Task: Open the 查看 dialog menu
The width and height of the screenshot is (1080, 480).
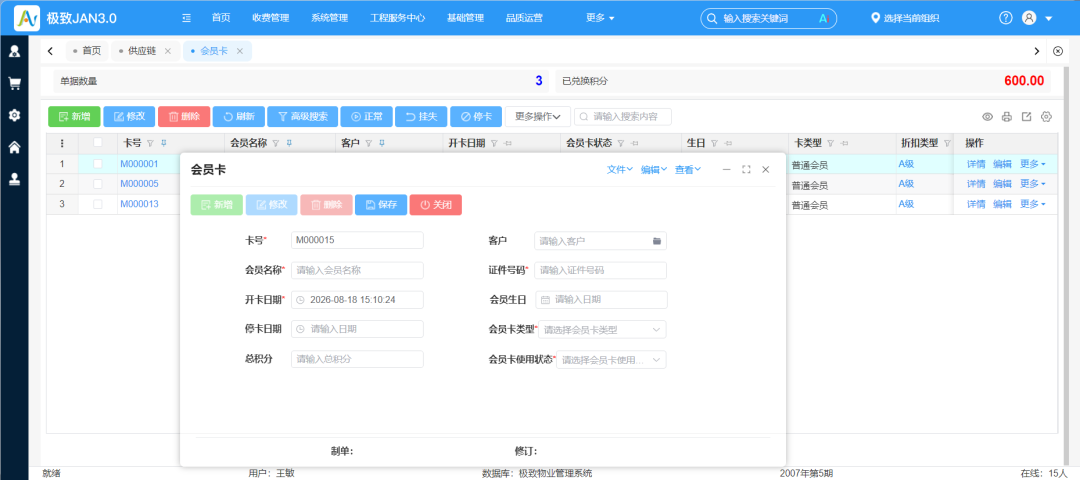Action: pos(687,169)
